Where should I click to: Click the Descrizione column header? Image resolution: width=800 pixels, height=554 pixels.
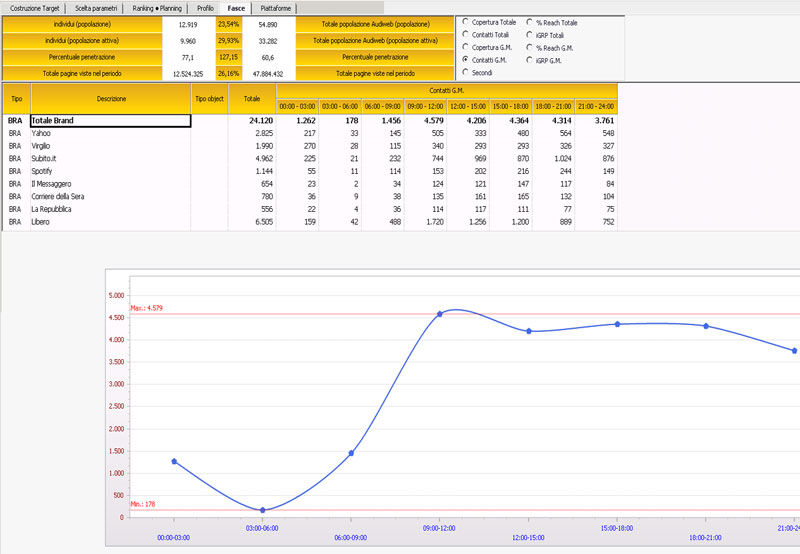[x=111, y=99]
